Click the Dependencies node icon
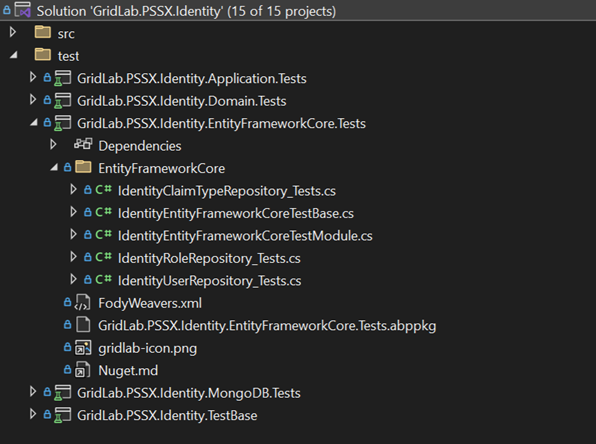Screen dimensions: 596x444 click(x=83, y=144)
